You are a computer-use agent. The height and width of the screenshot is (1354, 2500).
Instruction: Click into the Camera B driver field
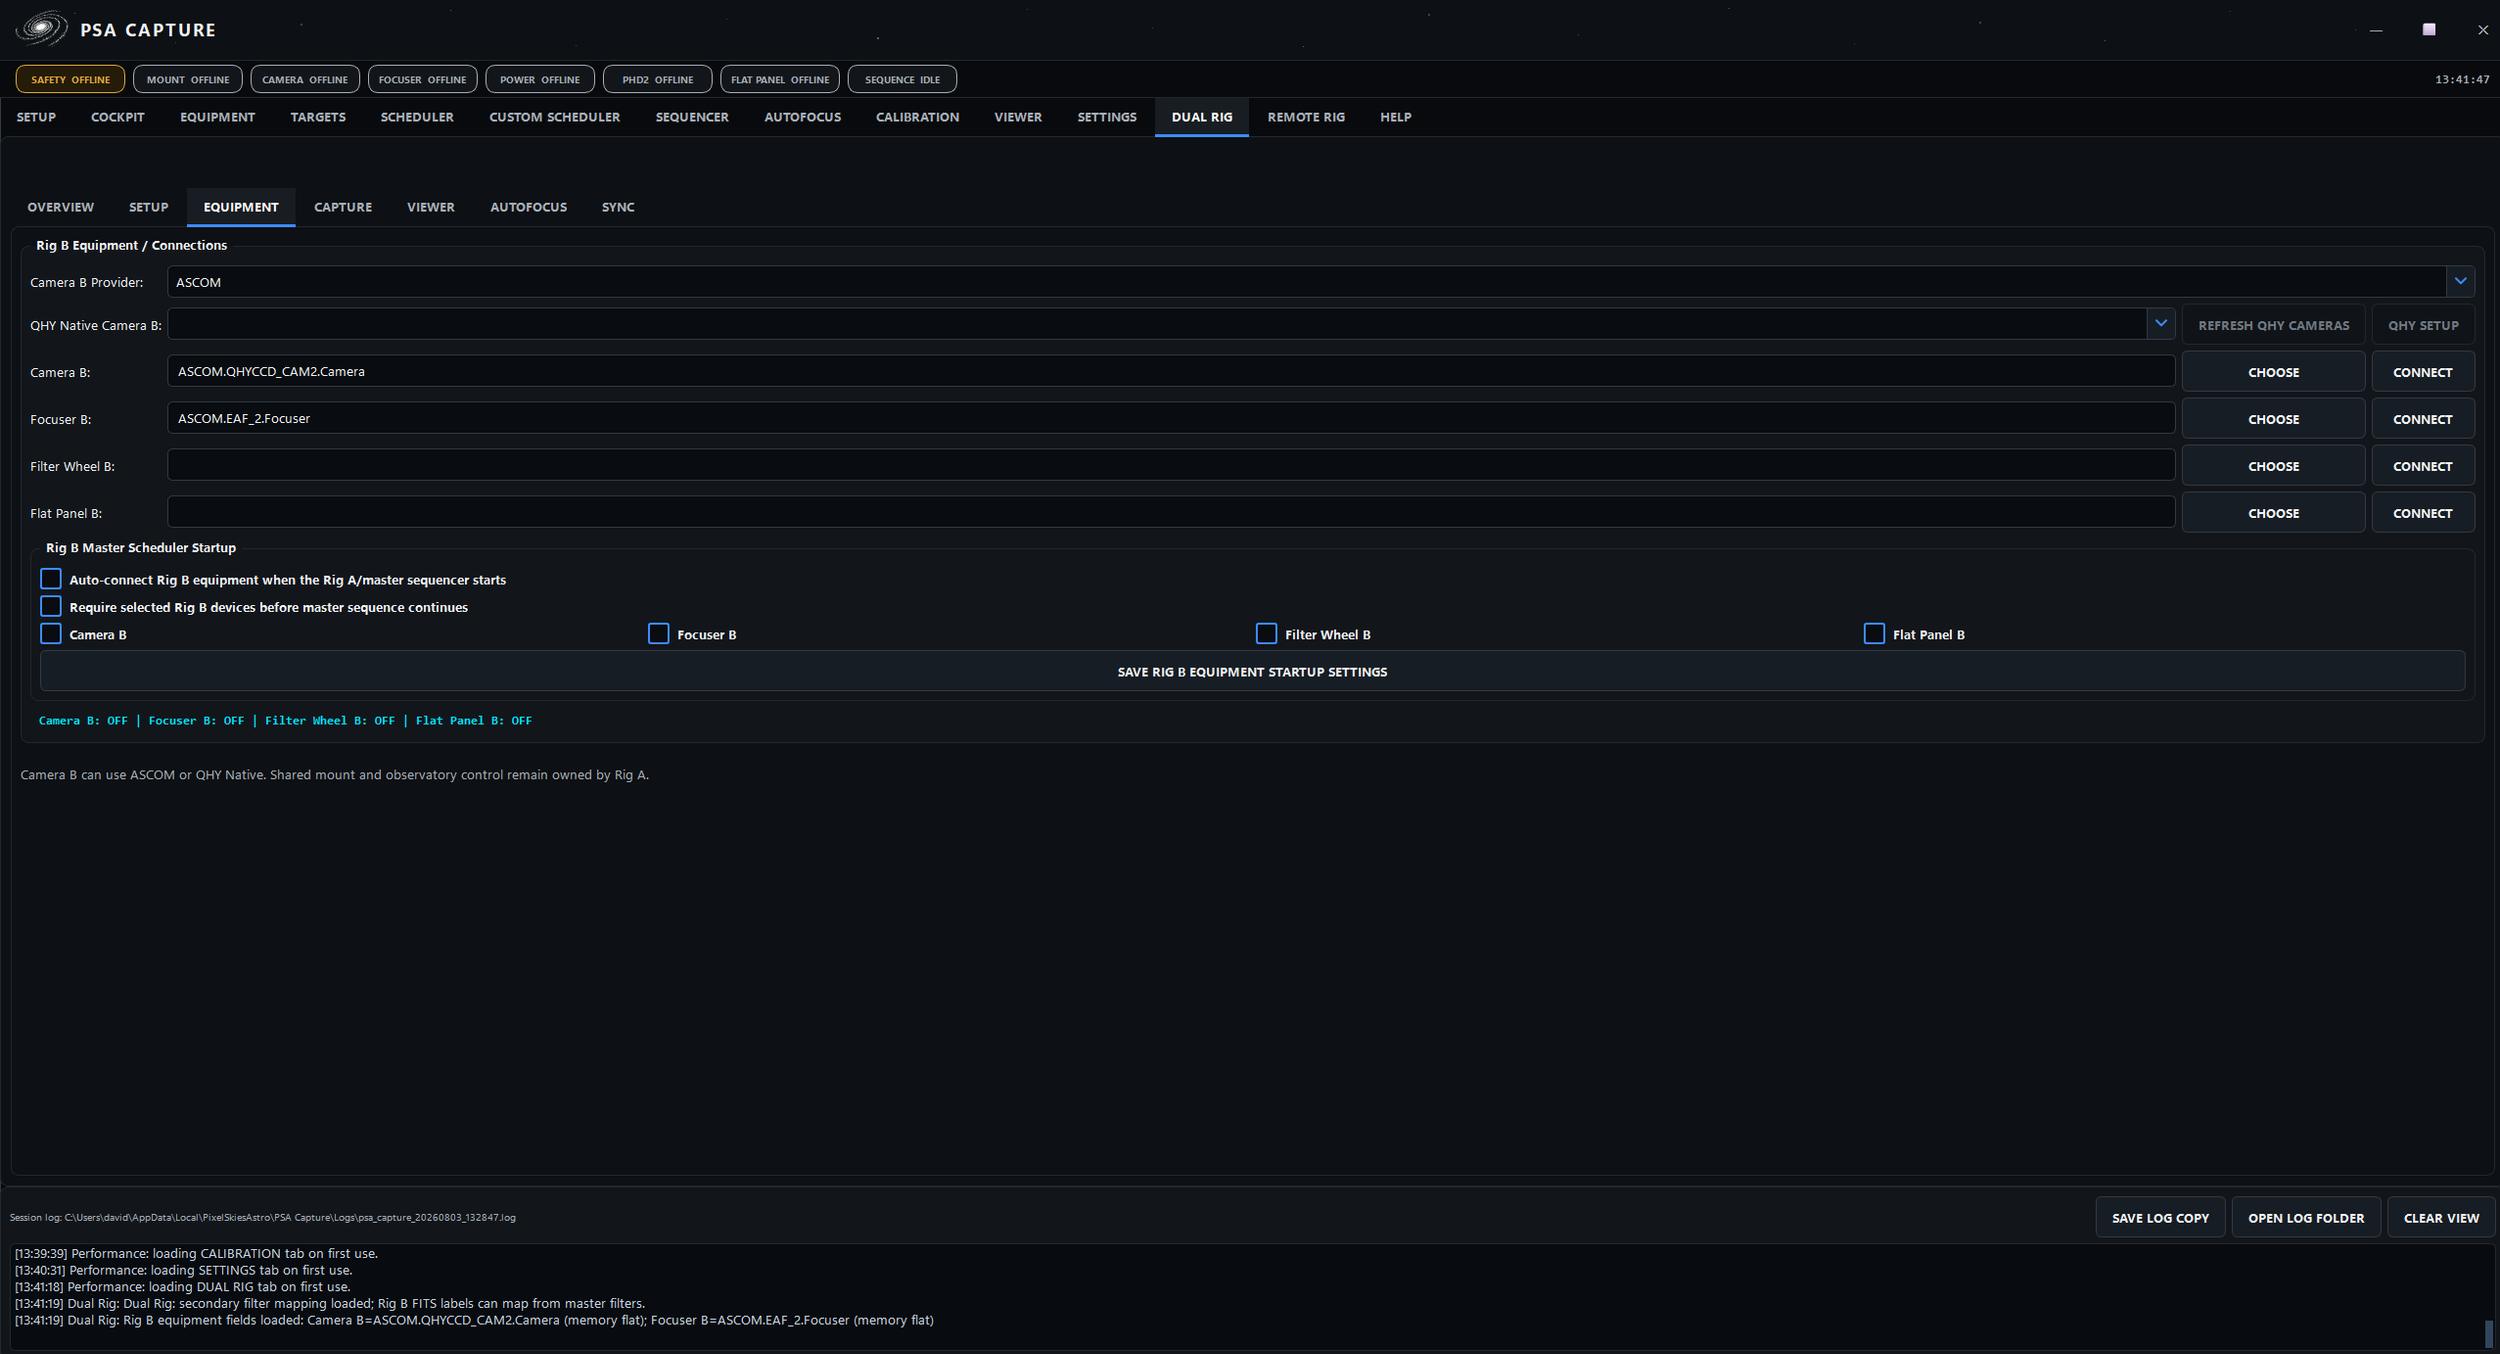coord(1171,371)
